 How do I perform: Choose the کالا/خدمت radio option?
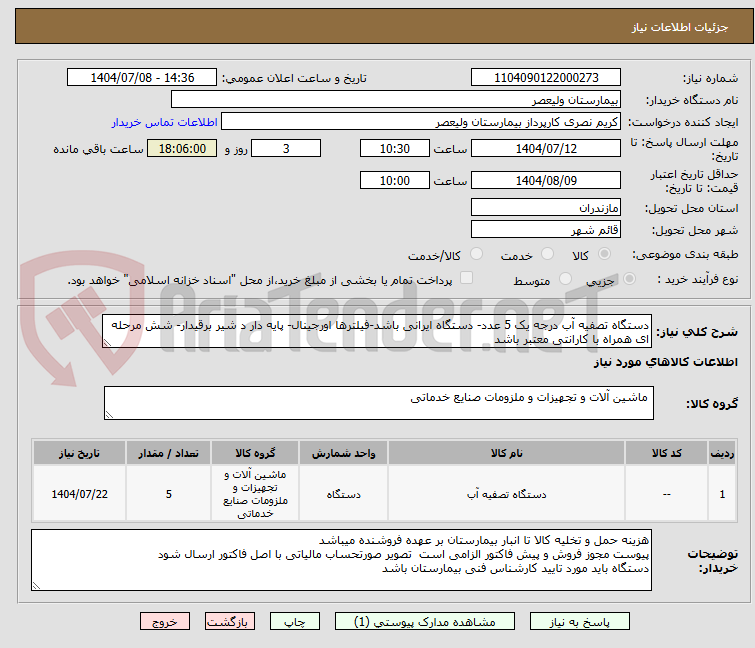[476, 256]
